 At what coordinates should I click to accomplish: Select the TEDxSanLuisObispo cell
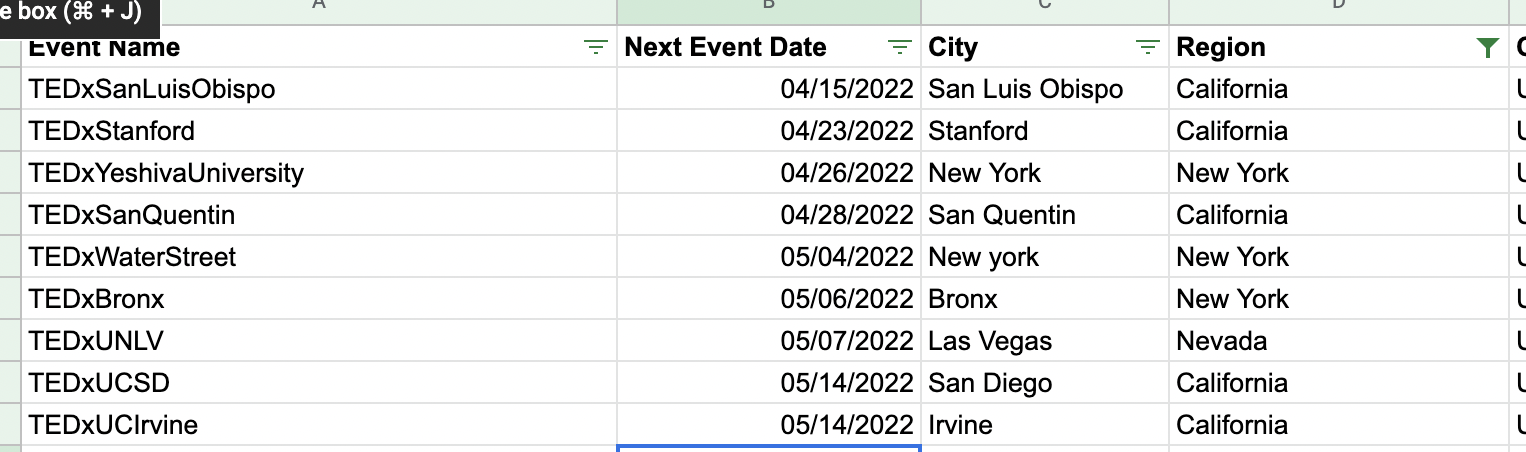(x=319, y=89)
